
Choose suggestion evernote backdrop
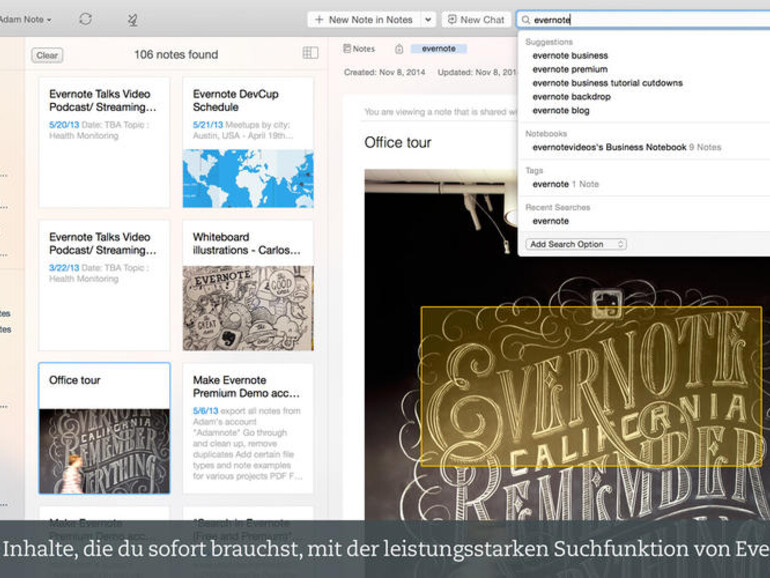click(x=572, y=97)
